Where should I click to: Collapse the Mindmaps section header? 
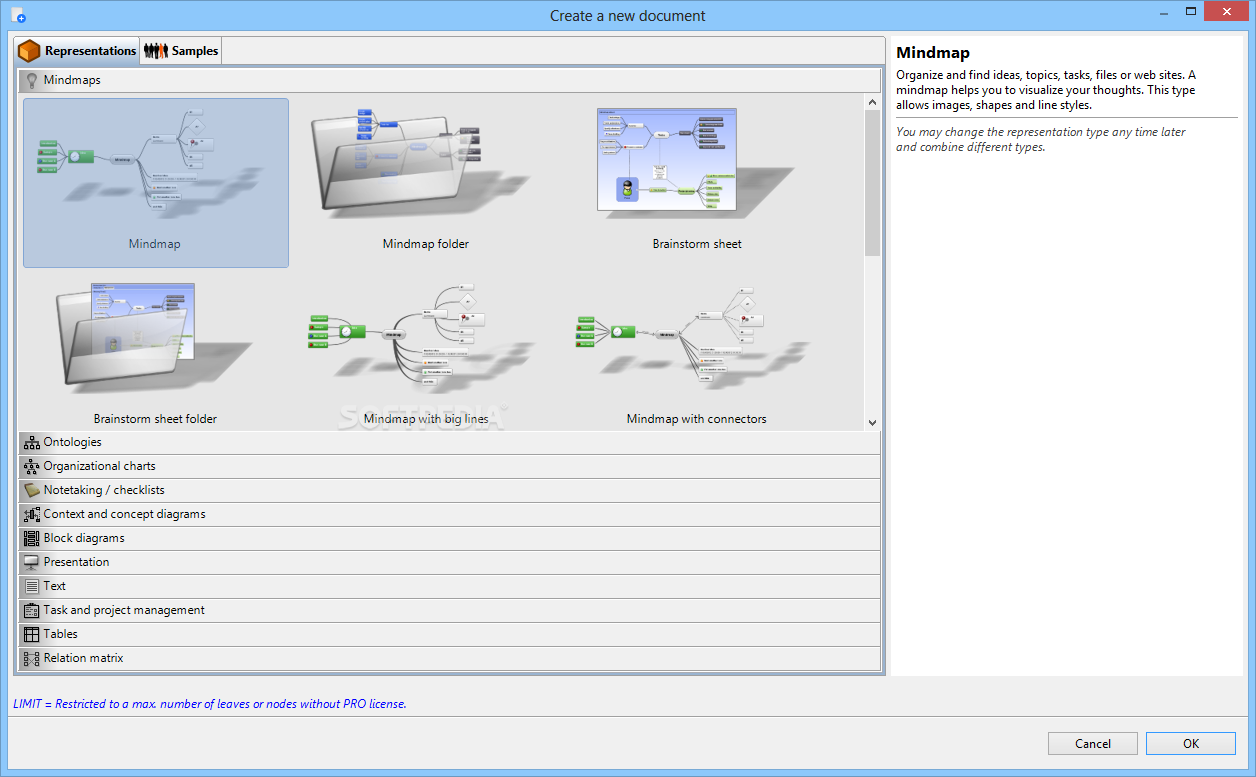point(449,80)
